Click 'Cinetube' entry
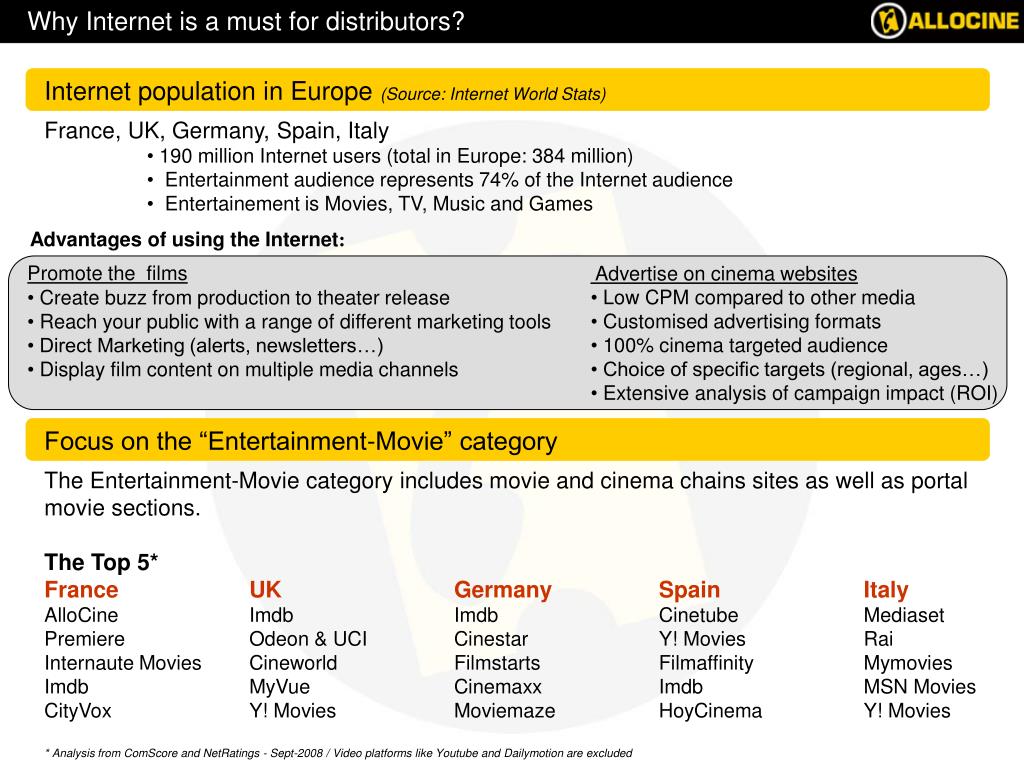The width and height of the screenshot is (1024, 768). (699, 615)
